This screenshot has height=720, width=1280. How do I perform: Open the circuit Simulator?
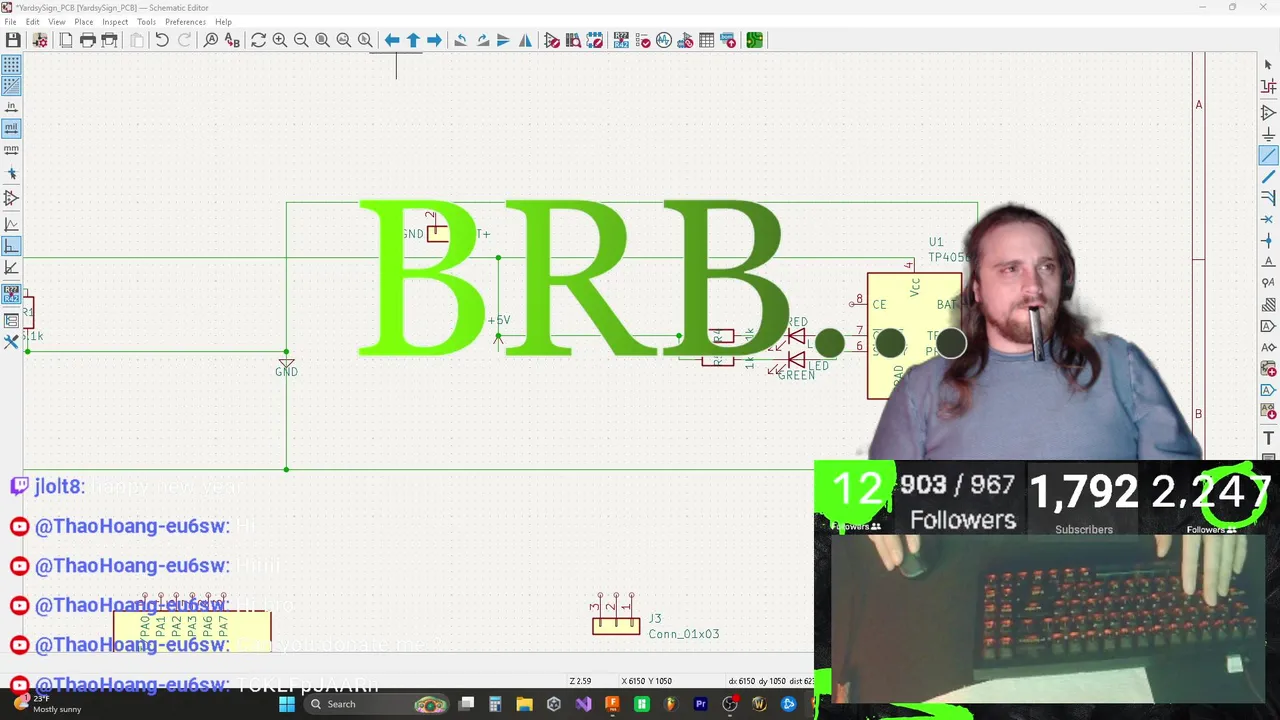tap(664, 40)
